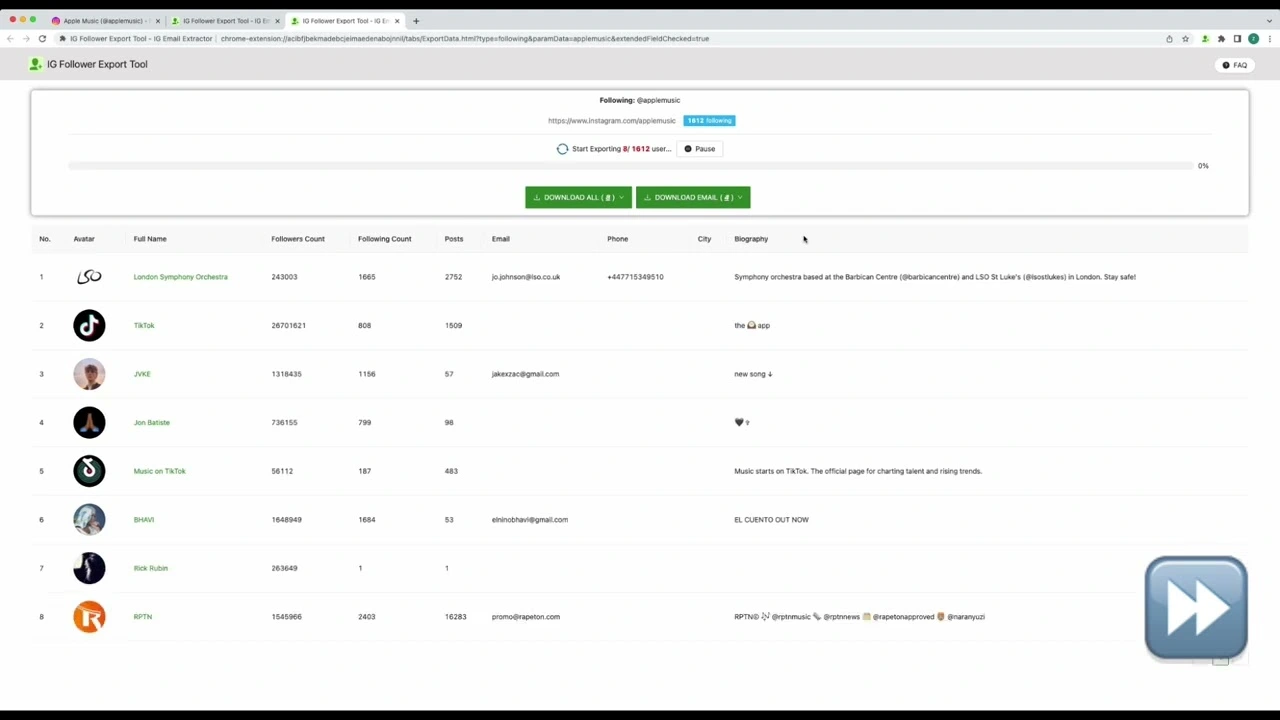
Task: Switch to the second IG Follower Export tab
Action: [x=224, y=21]
